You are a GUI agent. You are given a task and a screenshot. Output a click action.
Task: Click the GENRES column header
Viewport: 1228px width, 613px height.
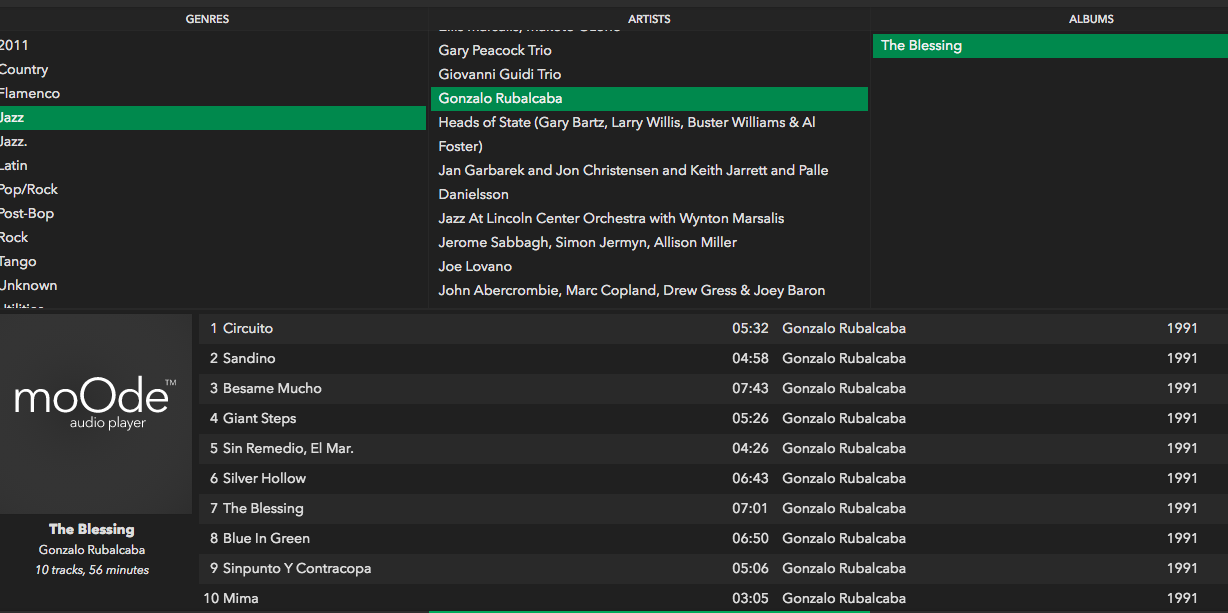coord(207,19)
